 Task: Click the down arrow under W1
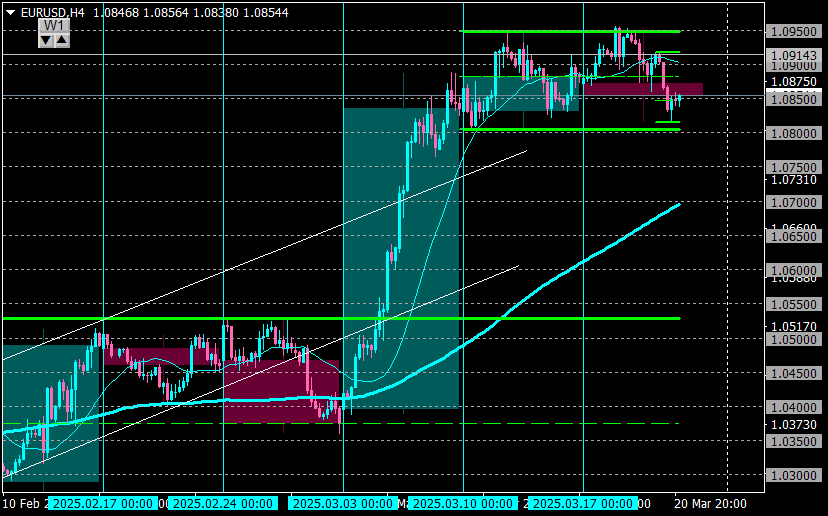45,40
